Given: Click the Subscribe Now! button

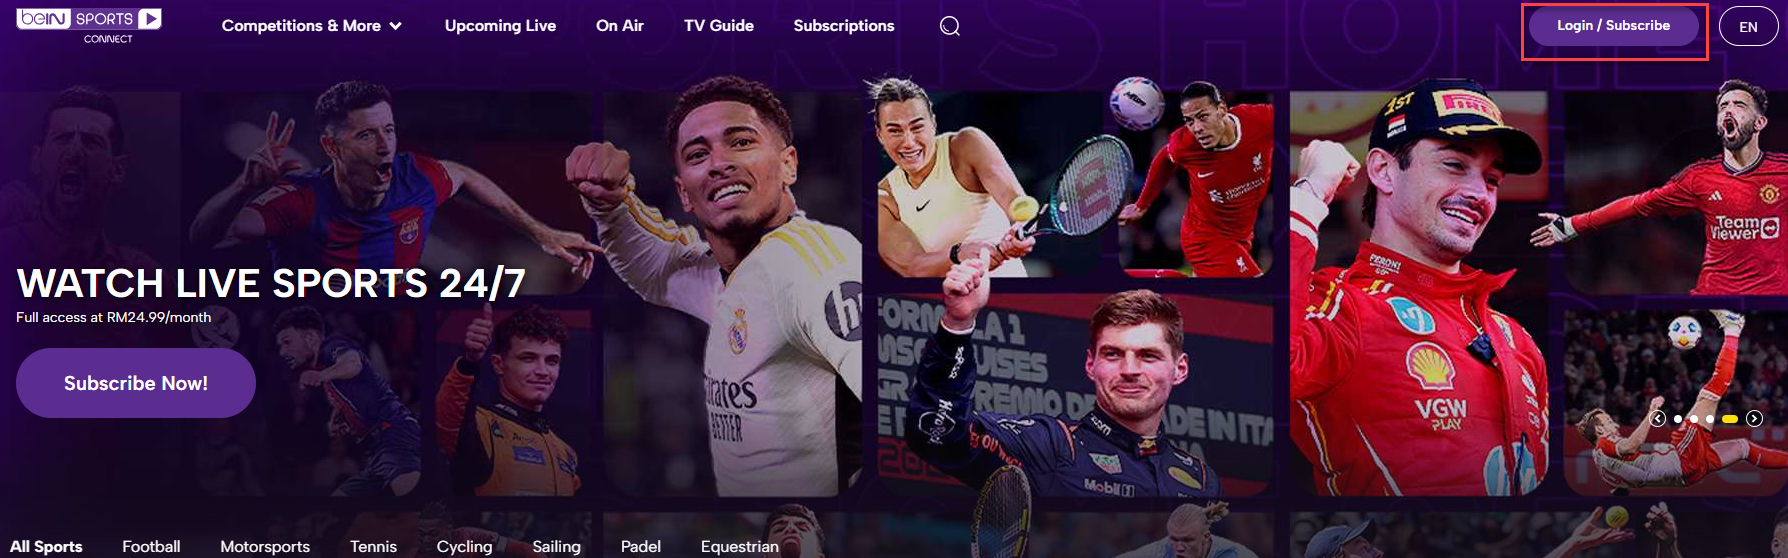Looking at the screenshot, I should click(x=136, y=383).
